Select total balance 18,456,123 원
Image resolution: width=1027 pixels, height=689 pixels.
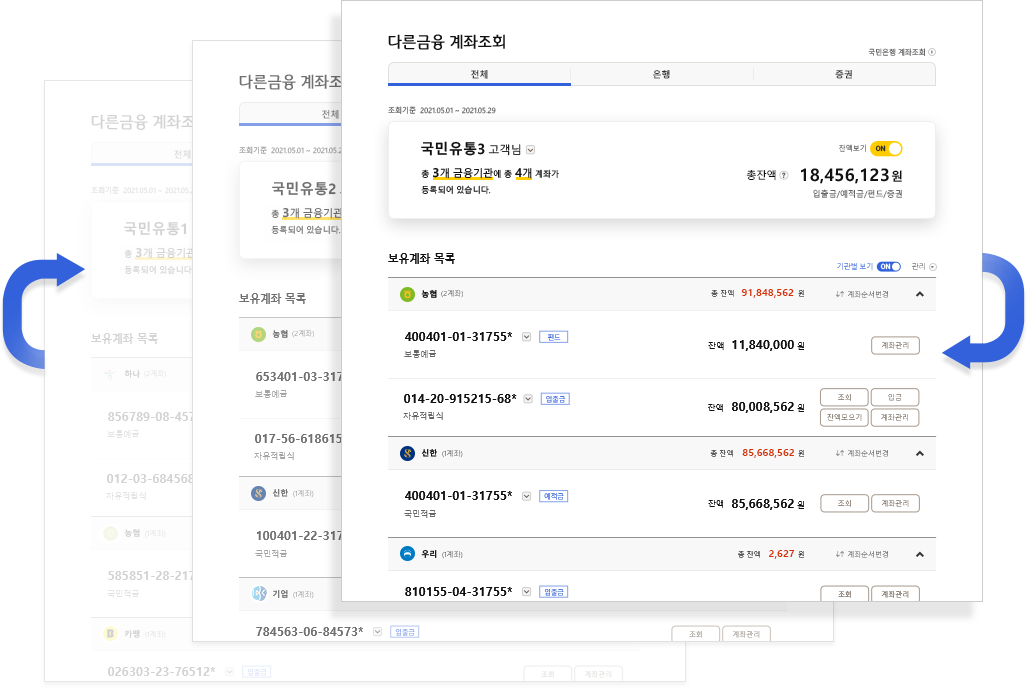[851, 175]
